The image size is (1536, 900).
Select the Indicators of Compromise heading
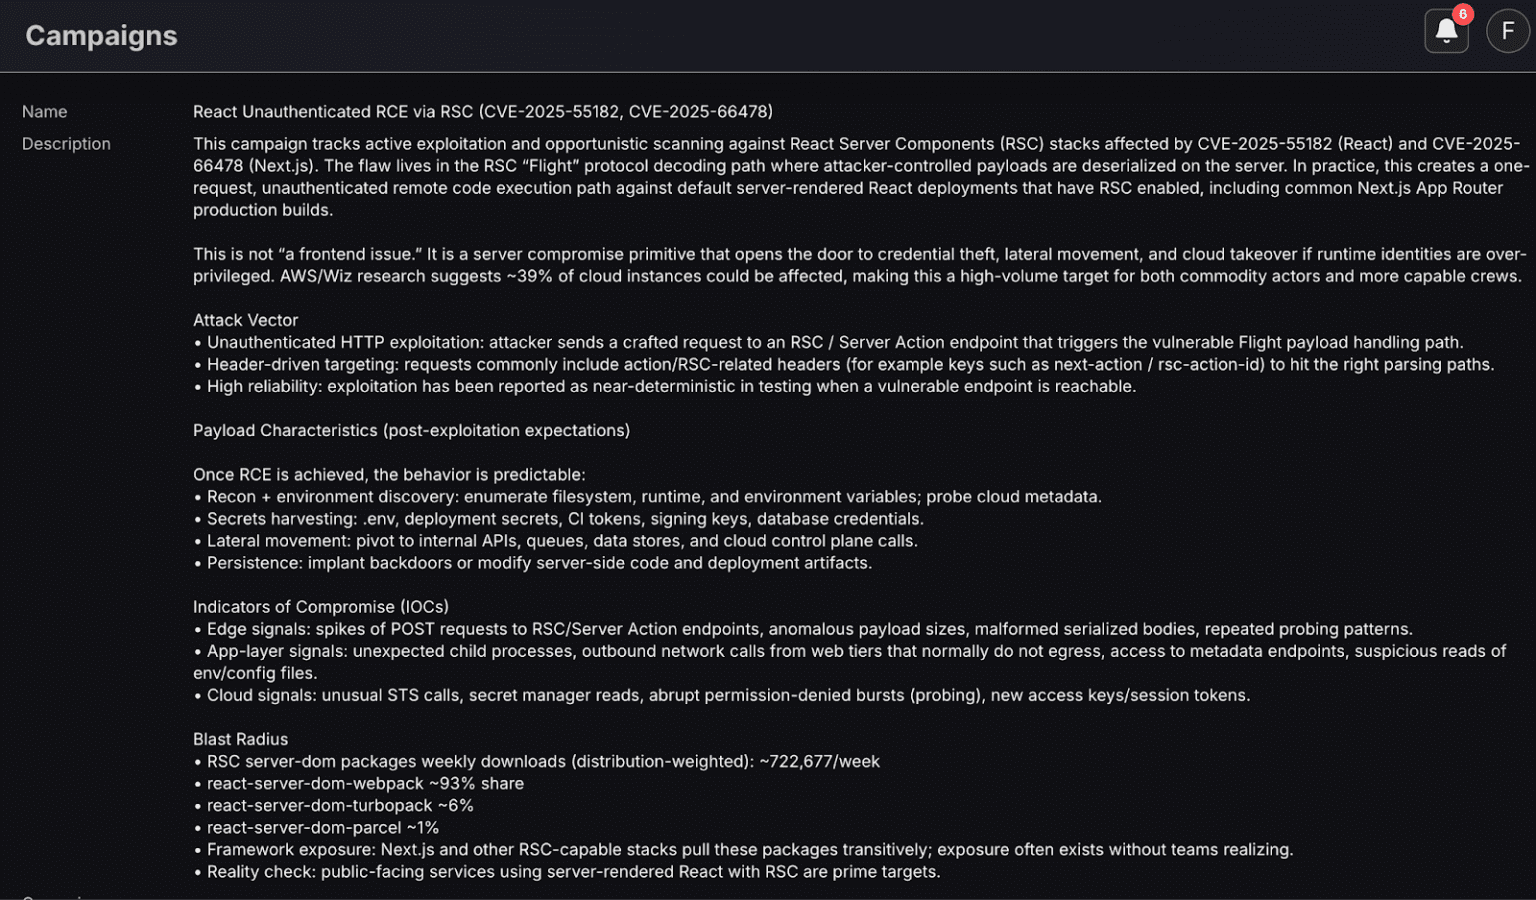click(320, 606)
